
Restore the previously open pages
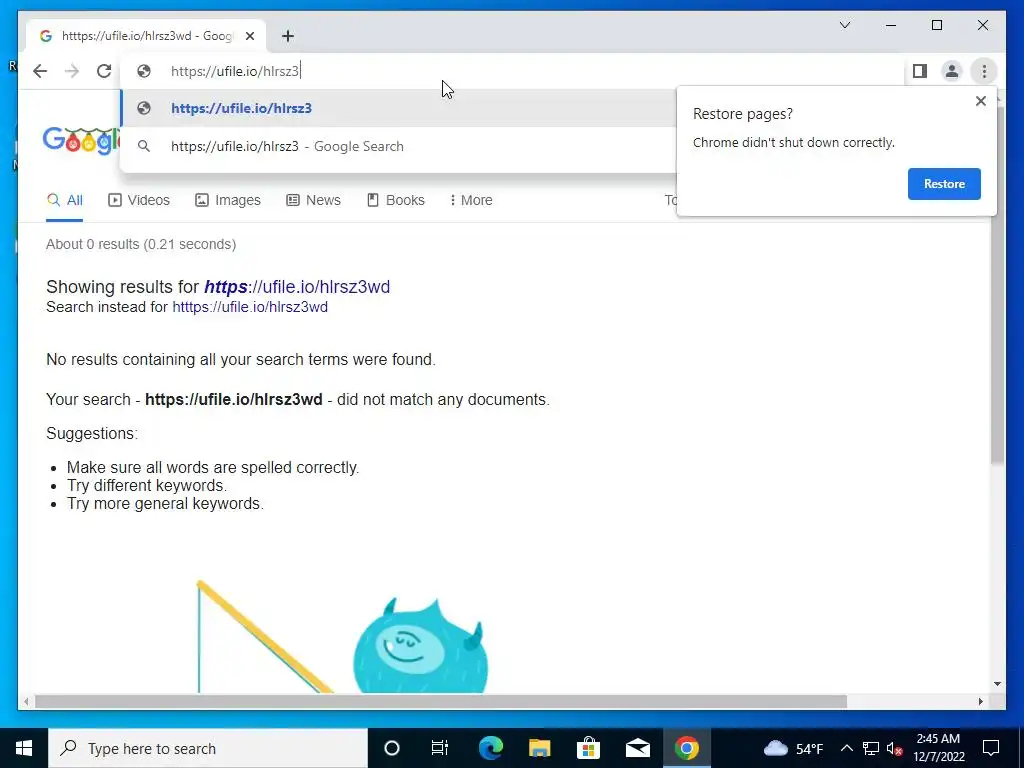944,184
